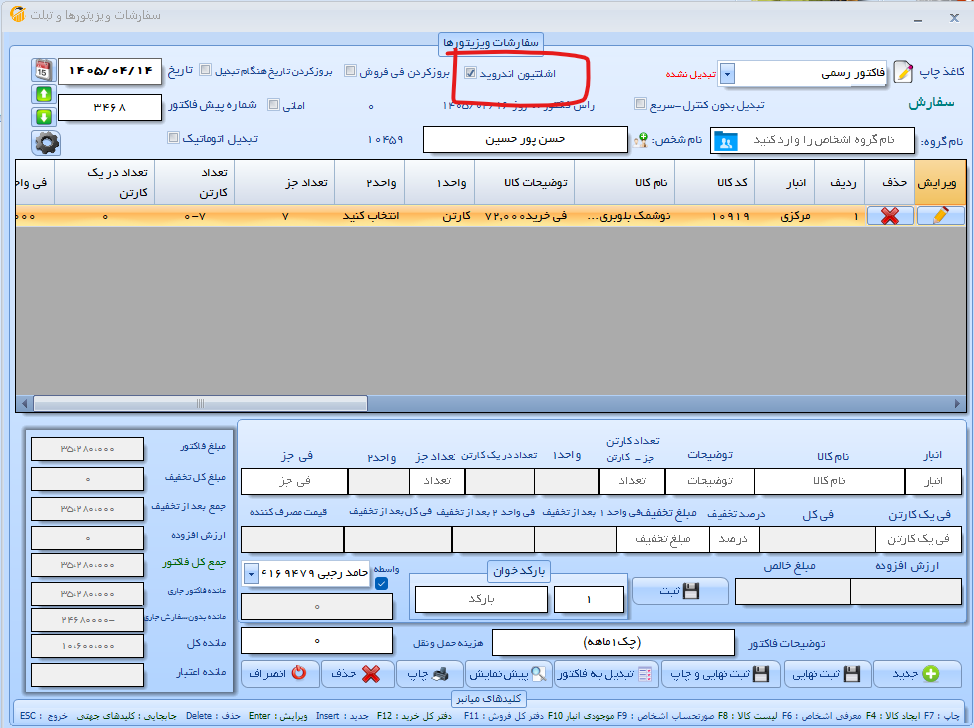Go to previous invoice with green up arrow
974x728 pixels.
pos(43,94)
